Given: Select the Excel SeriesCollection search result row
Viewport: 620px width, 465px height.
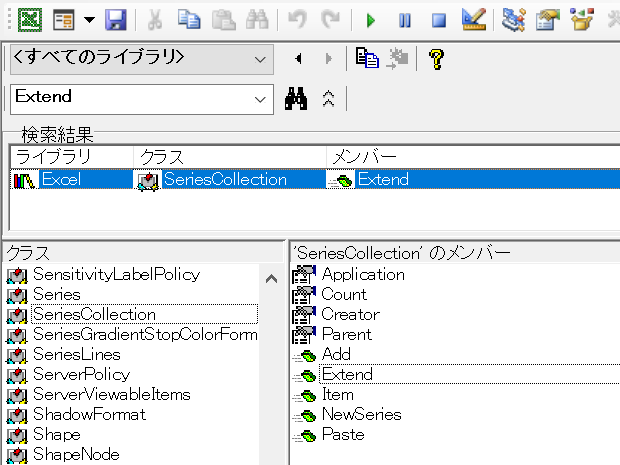Looking at the screenshot, I should coord(225,180).
